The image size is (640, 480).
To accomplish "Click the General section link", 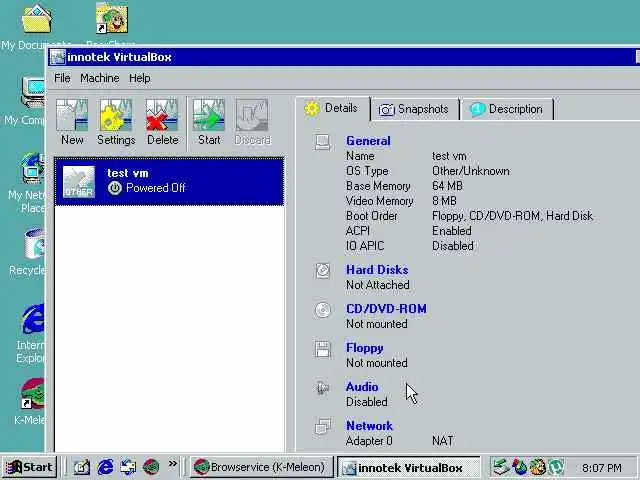I will point(368,141).
